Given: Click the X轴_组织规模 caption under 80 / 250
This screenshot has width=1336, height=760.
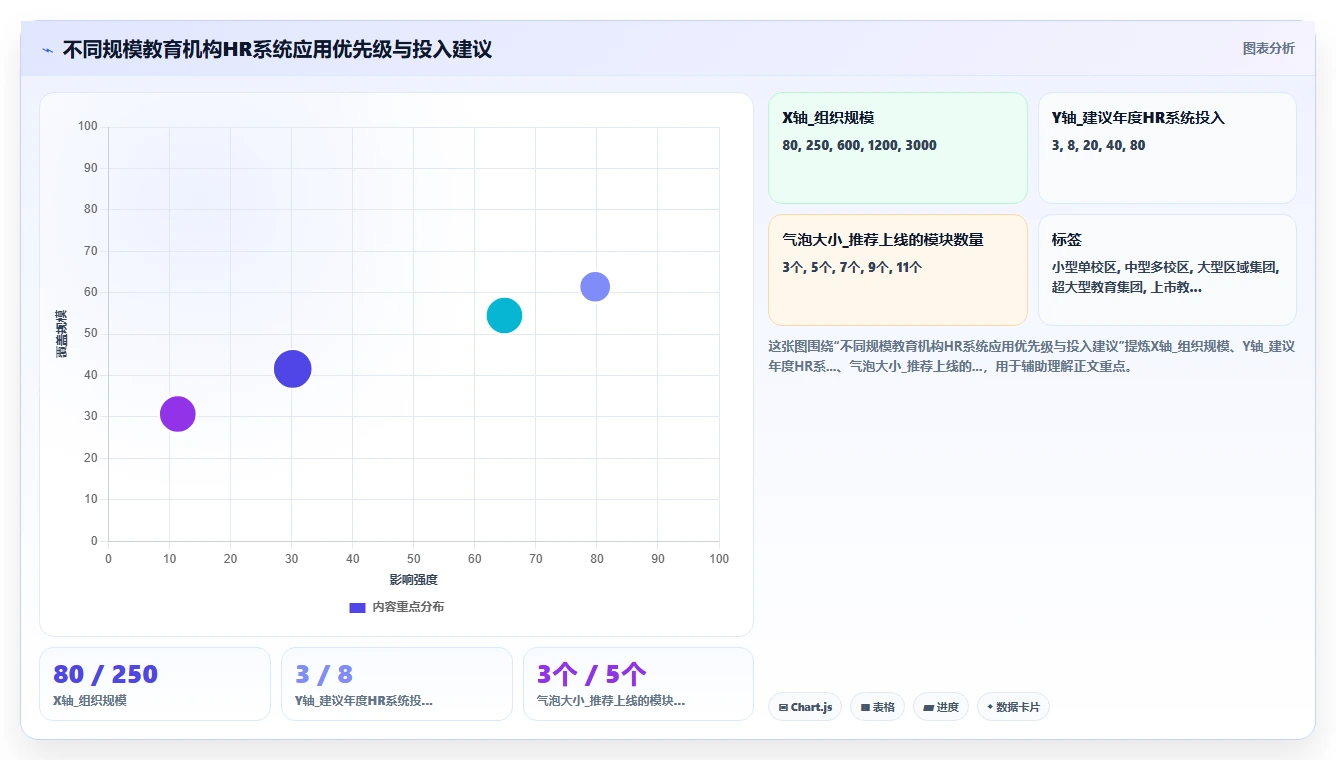Looking at the screenshot, I should tap(90, 701).
